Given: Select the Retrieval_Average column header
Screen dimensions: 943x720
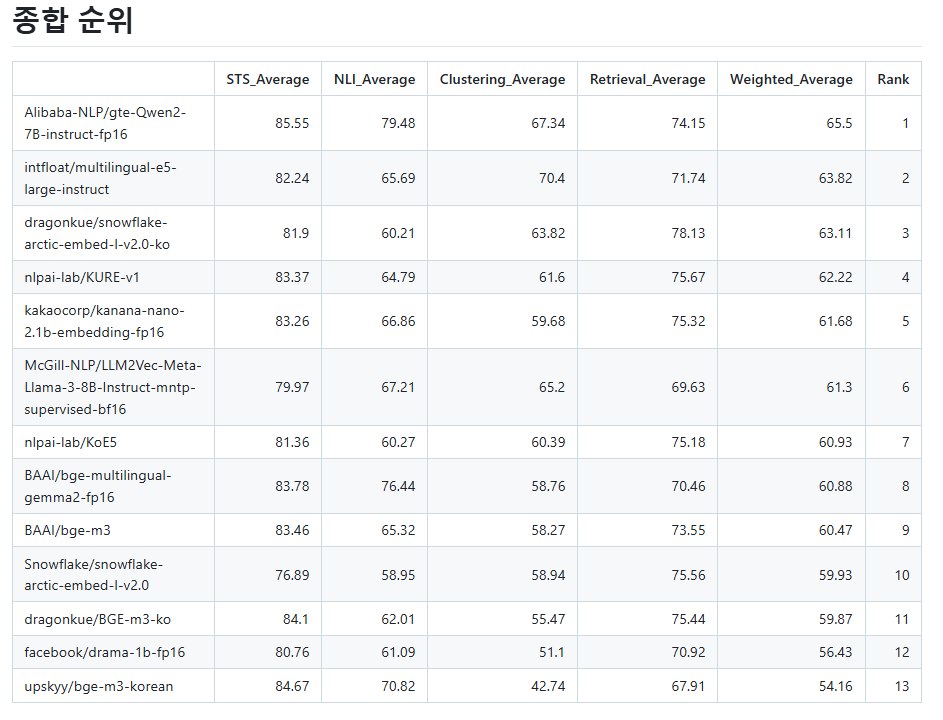Looking at the screenshot, I should pyautogui.click(x=647, y=79).
